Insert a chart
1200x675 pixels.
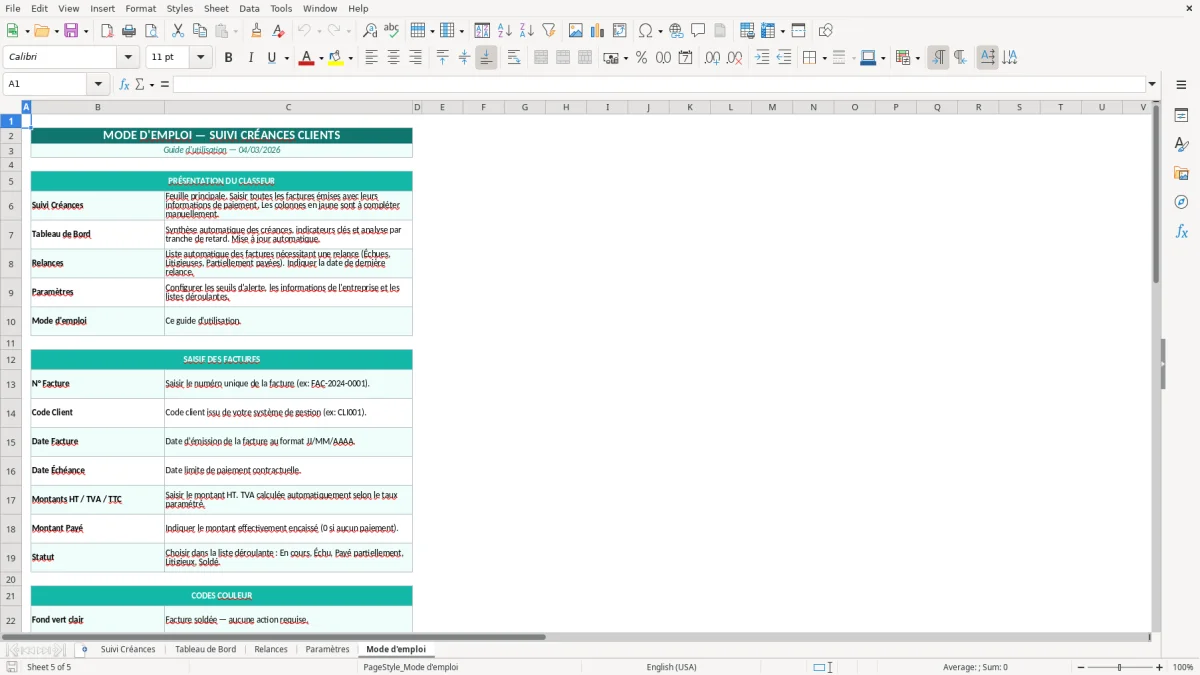pos(598,31)
